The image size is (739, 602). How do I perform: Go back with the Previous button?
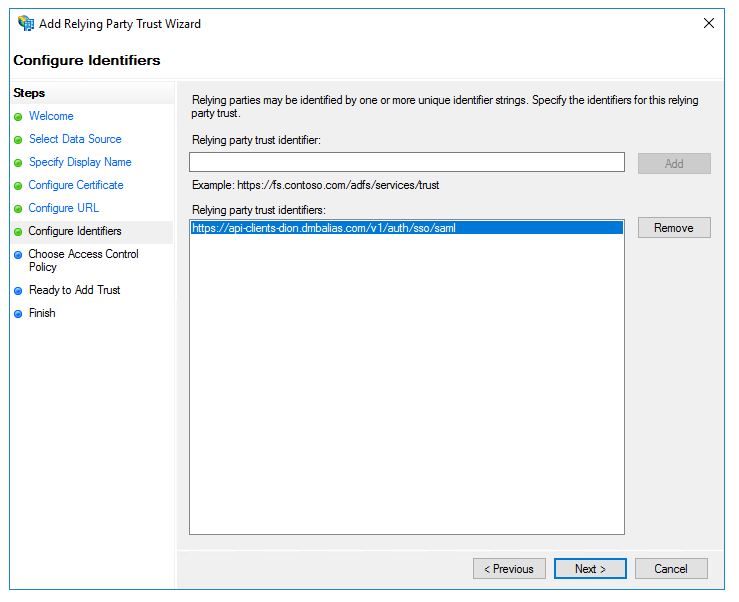509,569
